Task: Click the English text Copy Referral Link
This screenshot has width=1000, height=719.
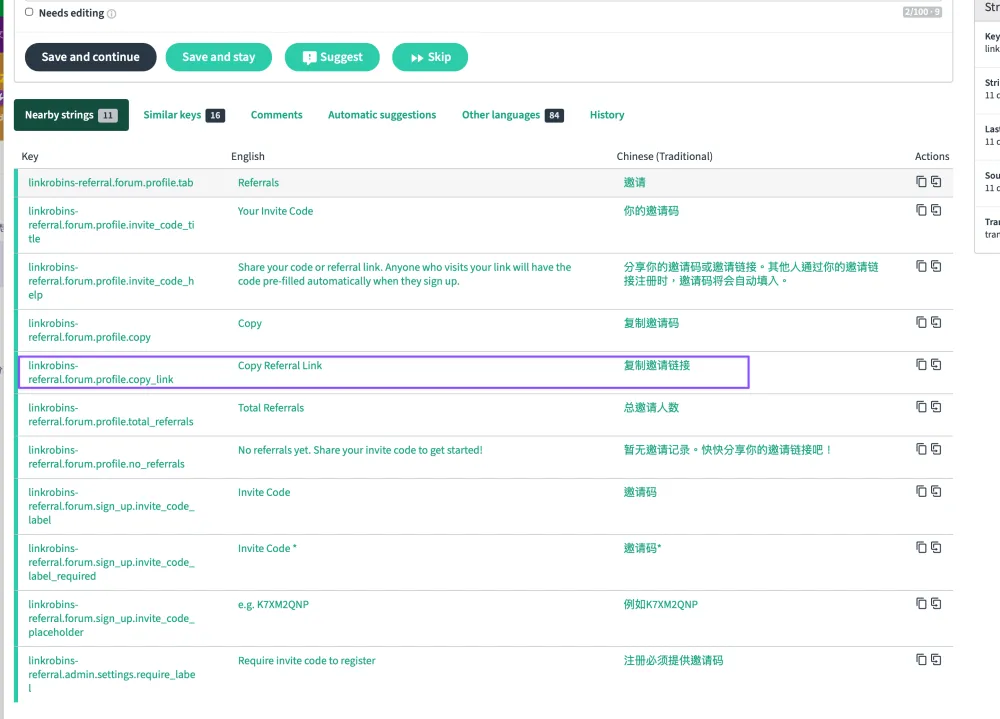Action: coord(280,366)
